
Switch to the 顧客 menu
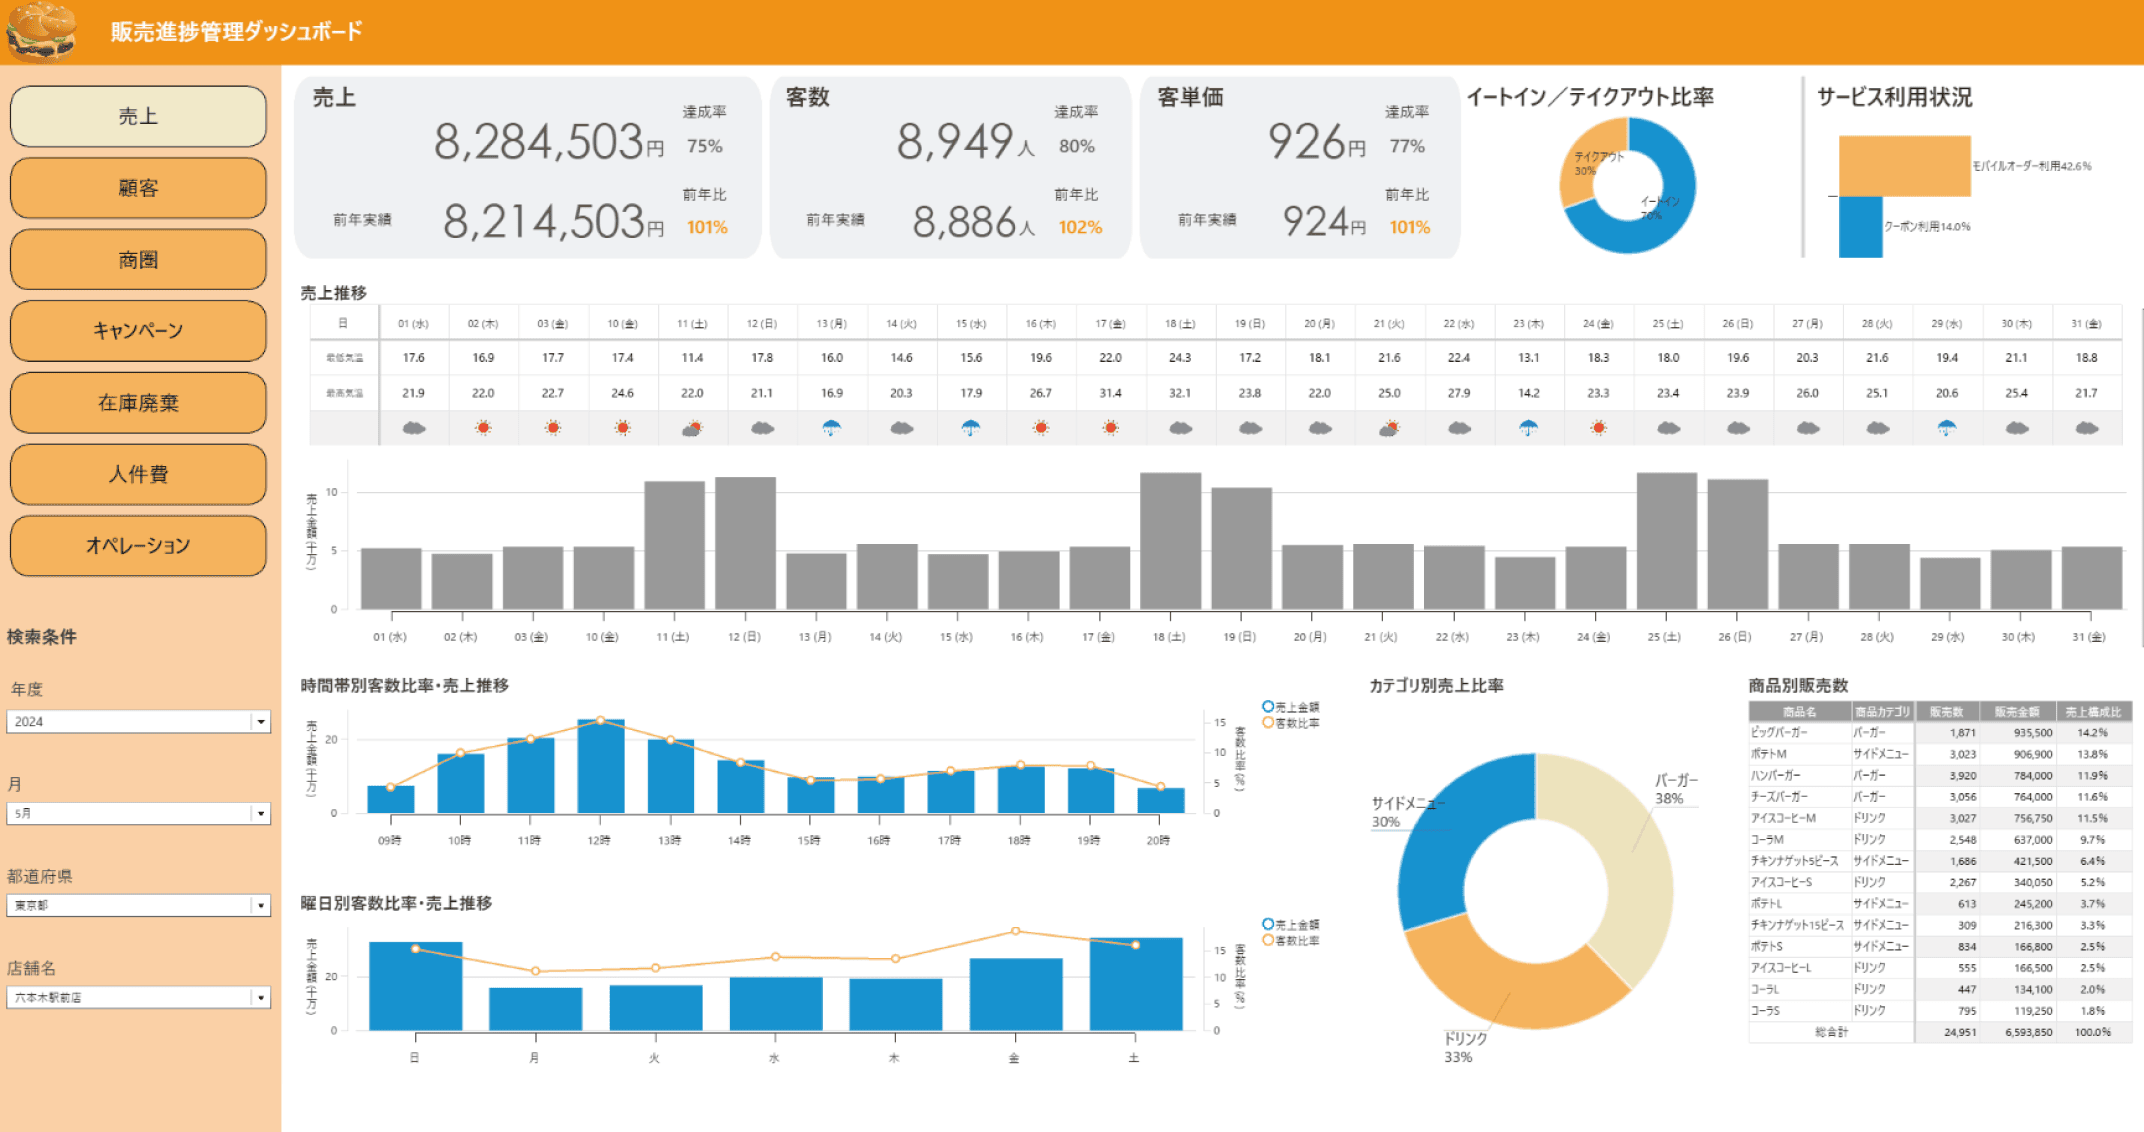(138, 188)
